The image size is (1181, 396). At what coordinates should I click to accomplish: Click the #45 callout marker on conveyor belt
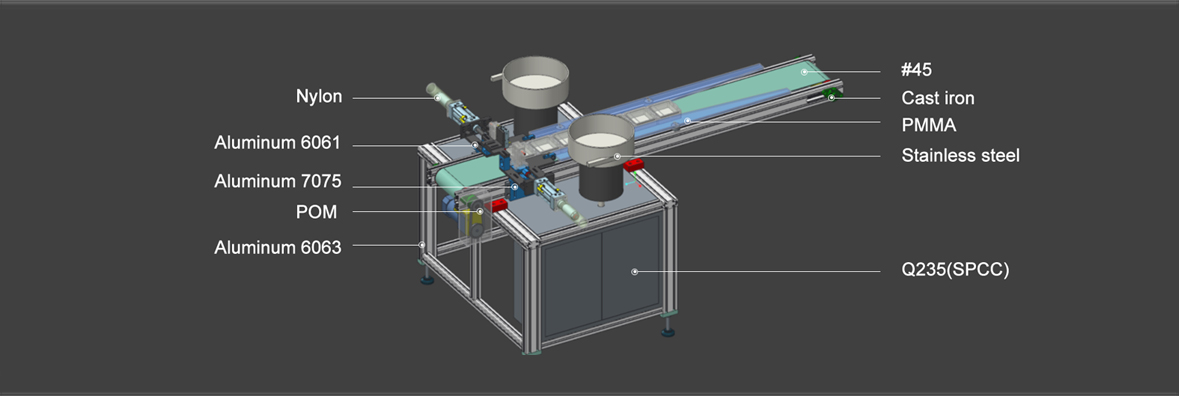click(804, 72)
